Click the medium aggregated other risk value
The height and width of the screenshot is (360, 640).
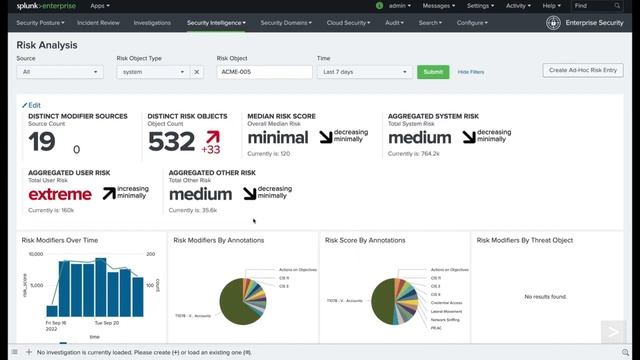(x=200, y=194)
